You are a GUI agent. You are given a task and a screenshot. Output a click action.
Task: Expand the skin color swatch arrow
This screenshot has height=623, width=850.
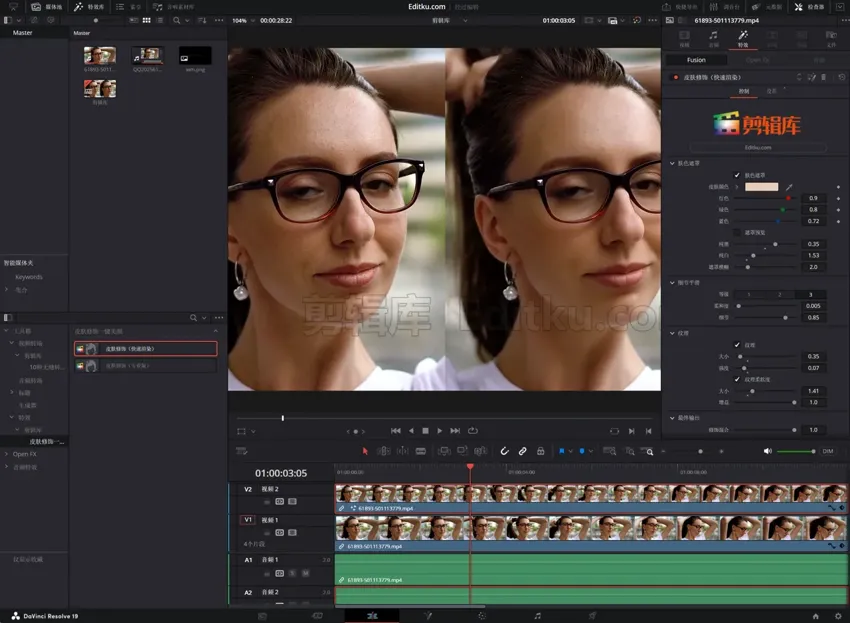[737, 187]
